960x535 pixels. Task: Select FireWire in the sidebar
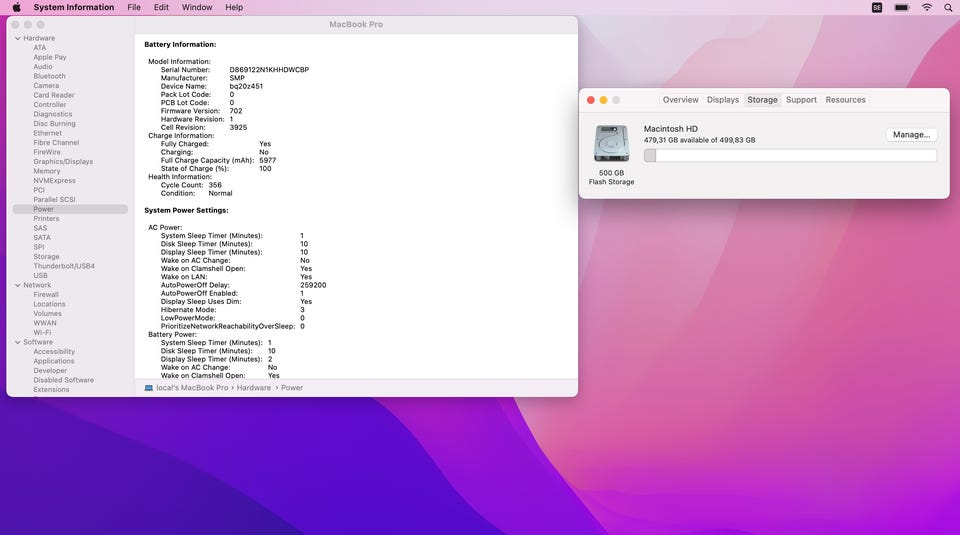47,152
